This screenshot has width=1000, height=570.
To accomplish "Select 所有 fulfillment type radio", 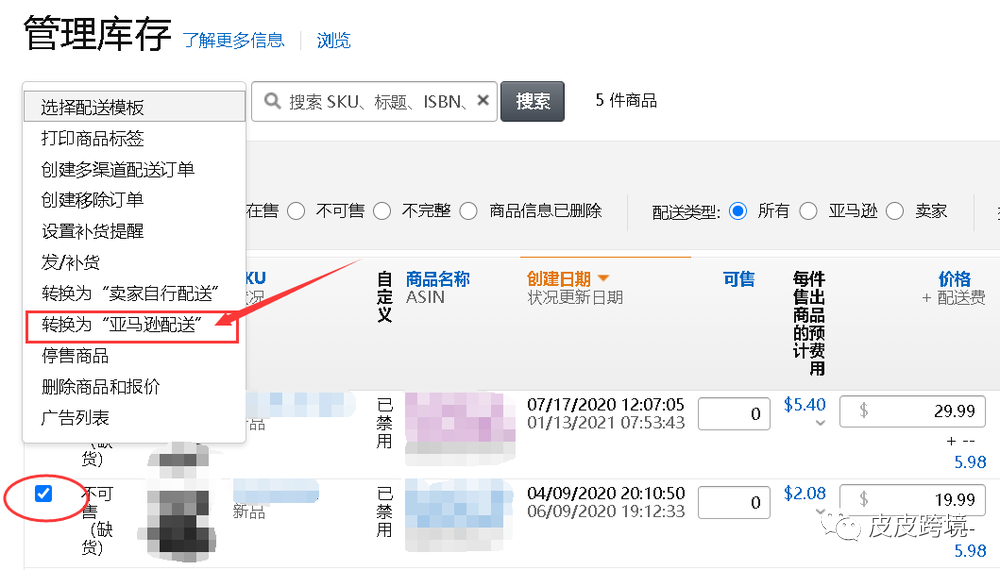I will tap(738, 211).
